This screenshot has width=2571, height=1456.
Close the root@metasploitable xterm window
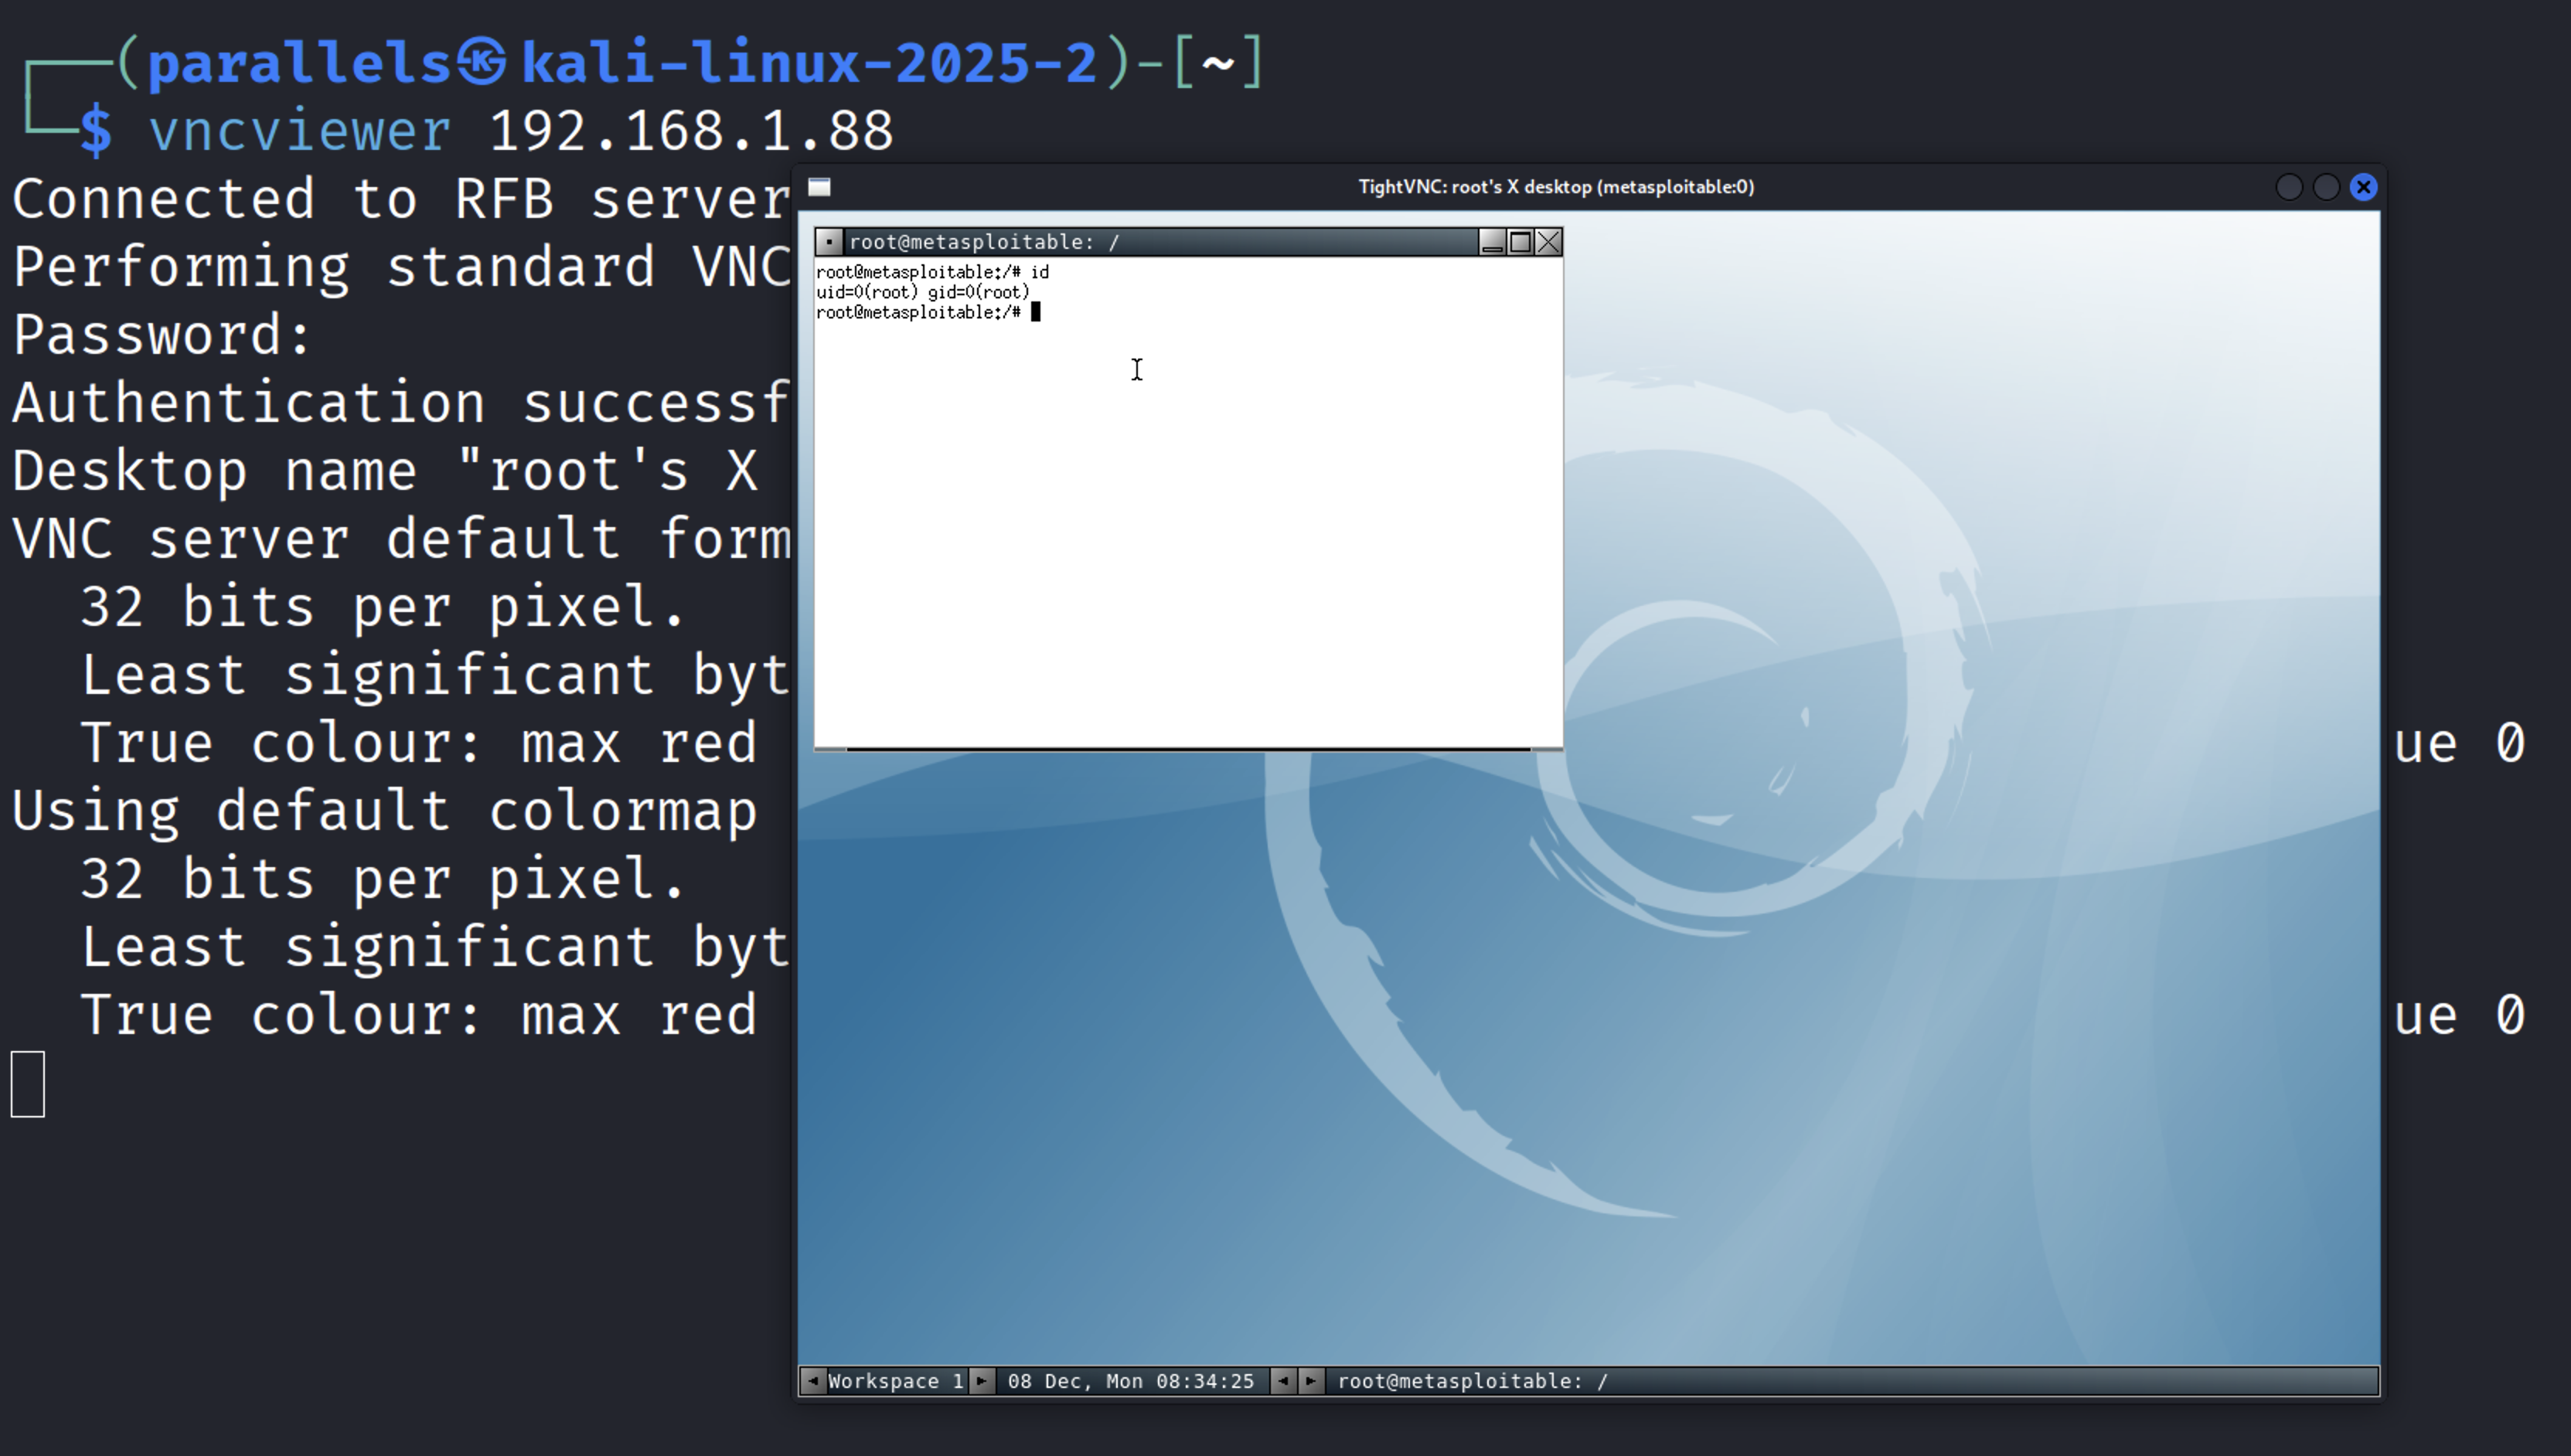coord(1548,242)
